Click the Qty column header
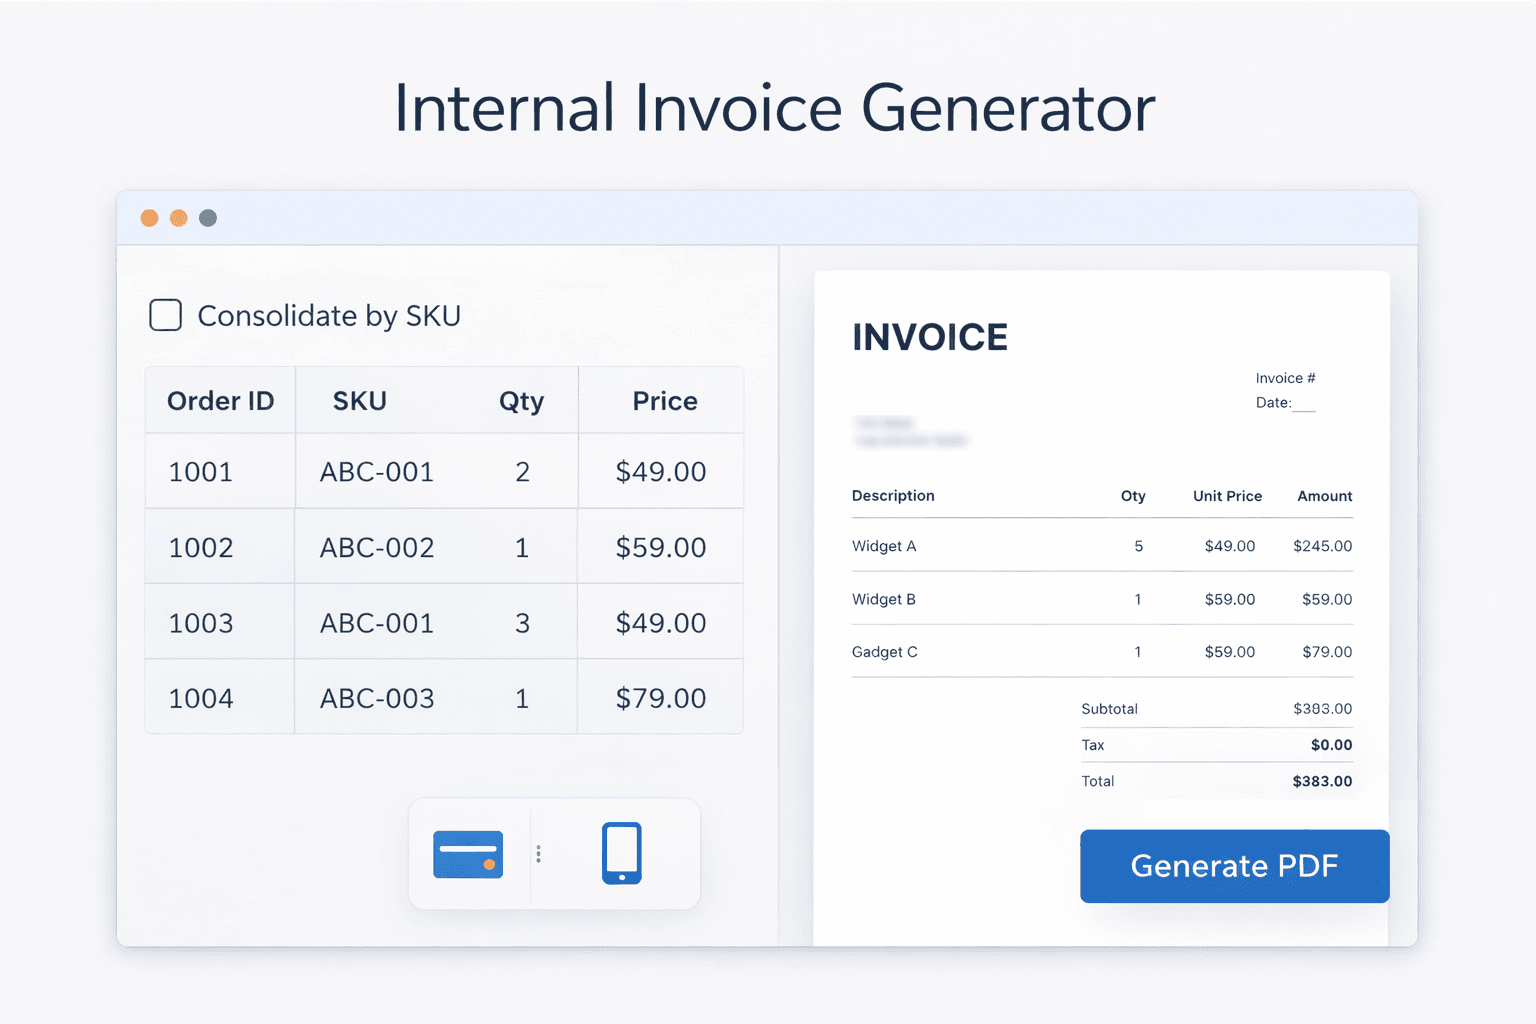The height and width of the screenshot is (1024, 1536). tap(522, 400)
